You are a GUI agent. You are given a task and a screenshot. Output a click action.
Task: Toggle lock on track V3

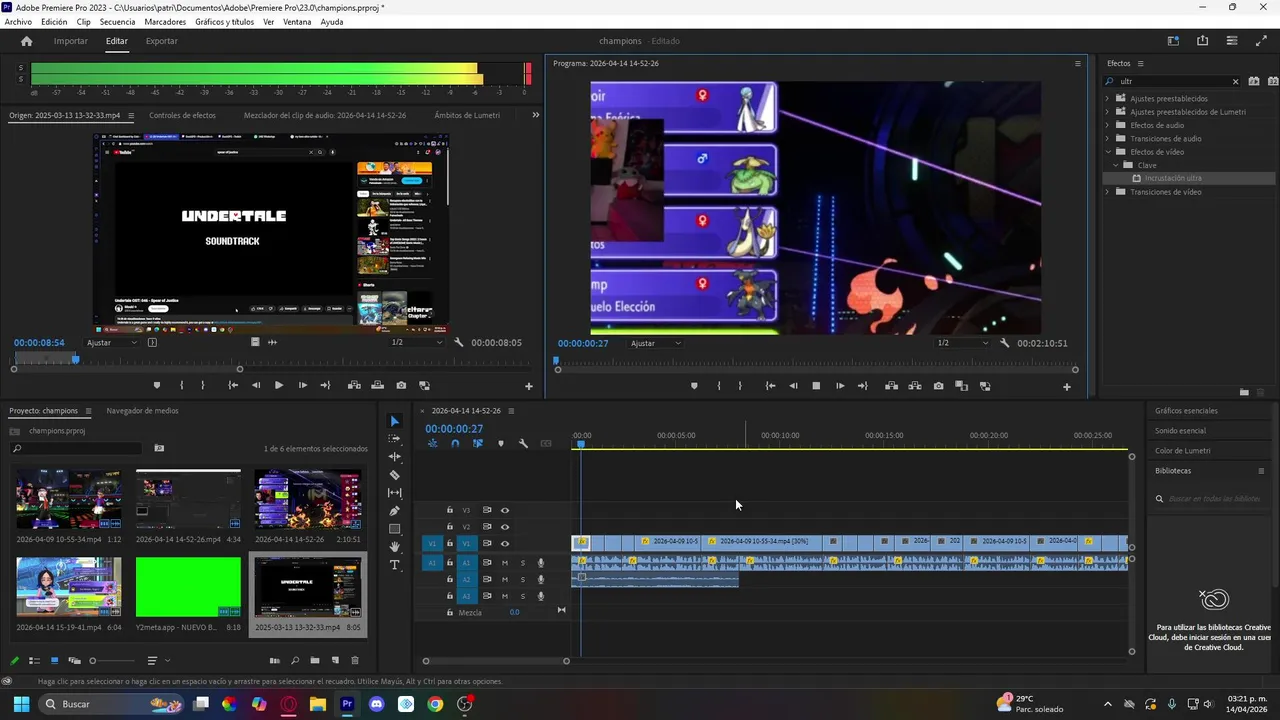[x=450, y=510]
